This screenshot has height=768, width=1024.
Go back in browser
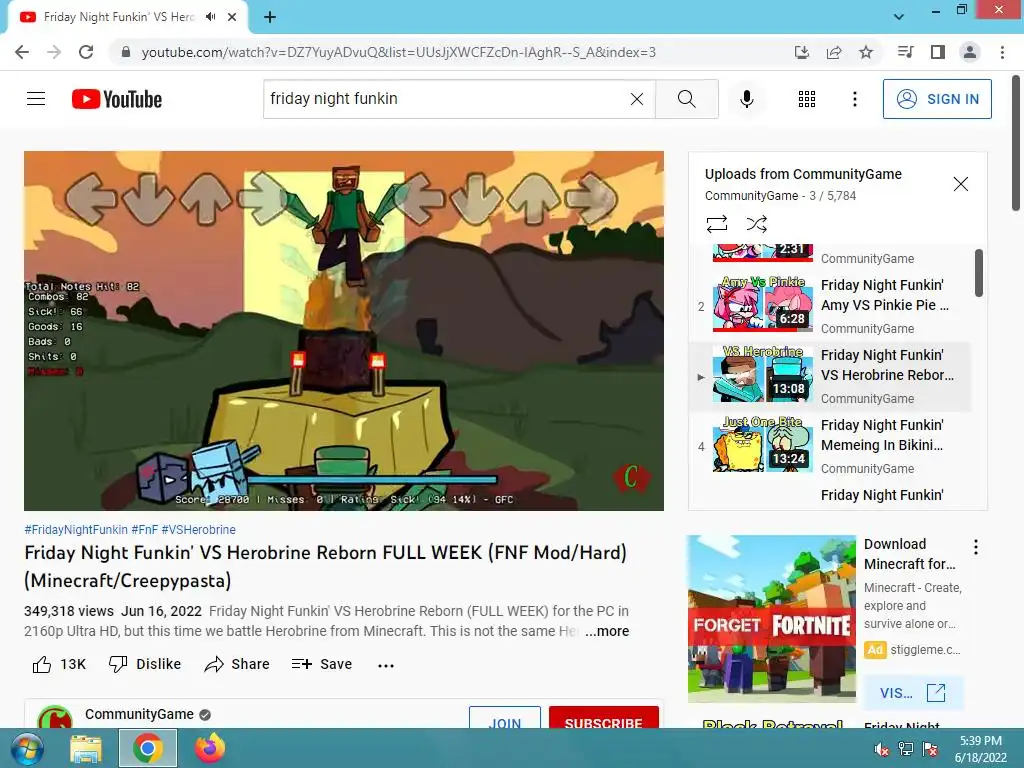click(x=22, y=52)
